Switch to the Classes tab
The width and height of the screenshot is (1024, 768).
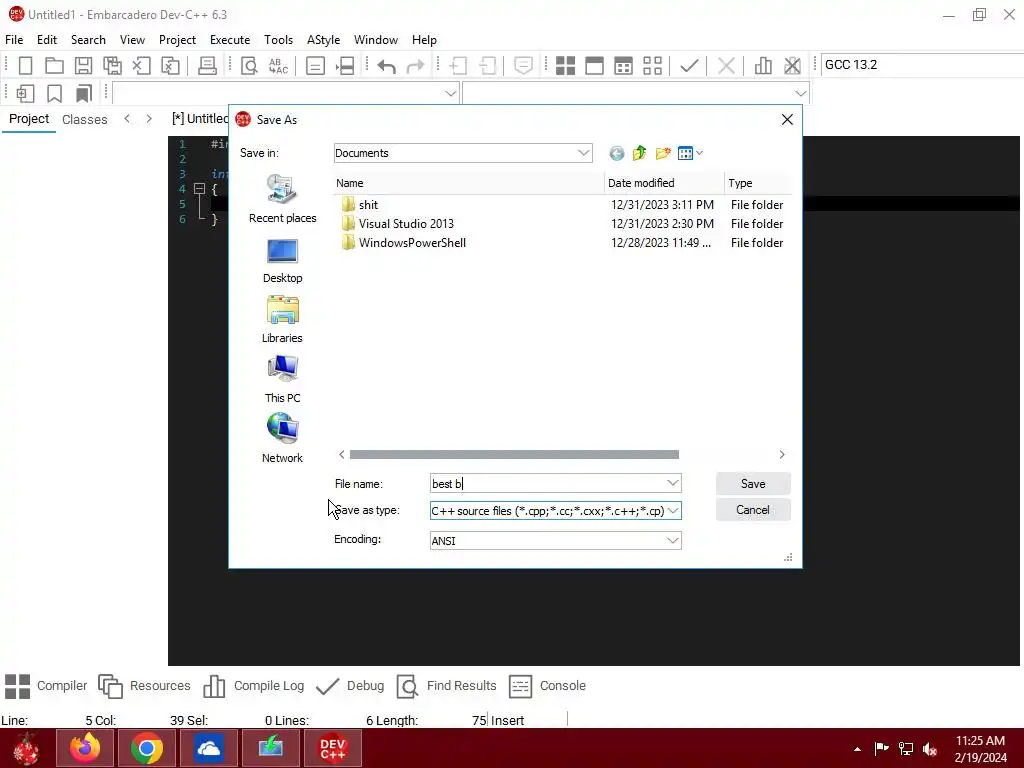(85, 120)
